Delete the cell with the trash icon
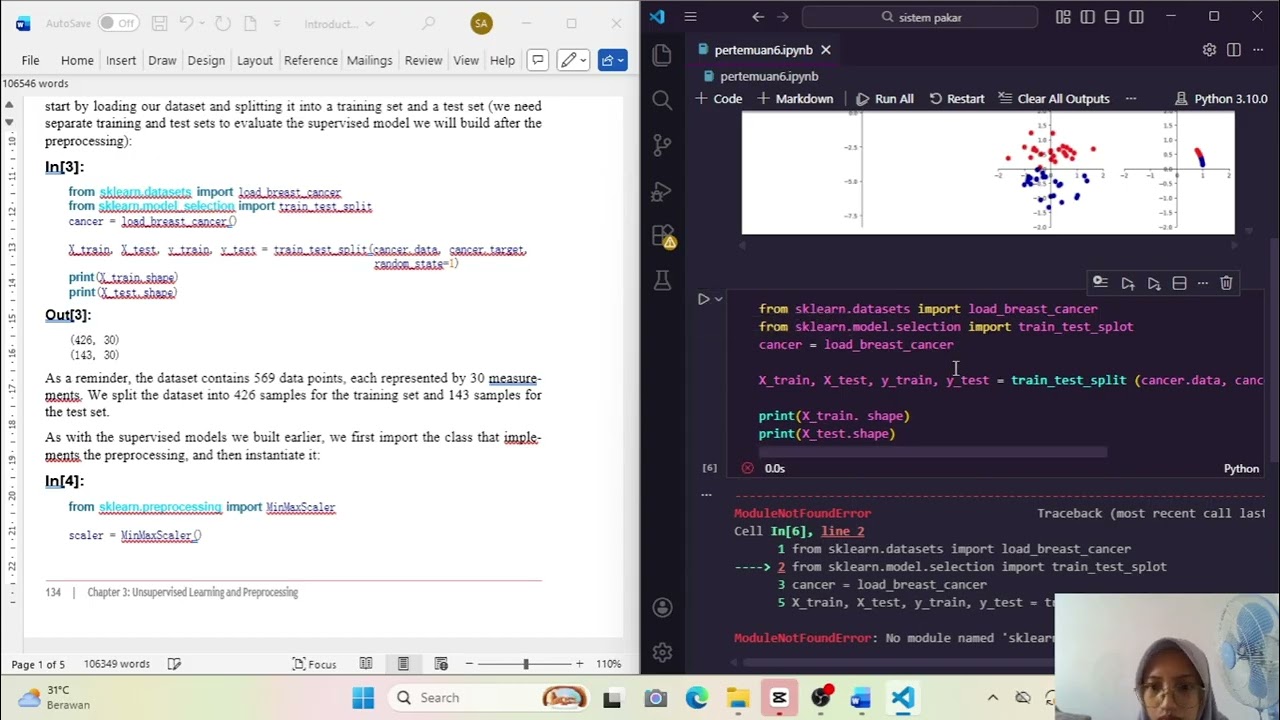1280x720 pixels. [1226, 283]
